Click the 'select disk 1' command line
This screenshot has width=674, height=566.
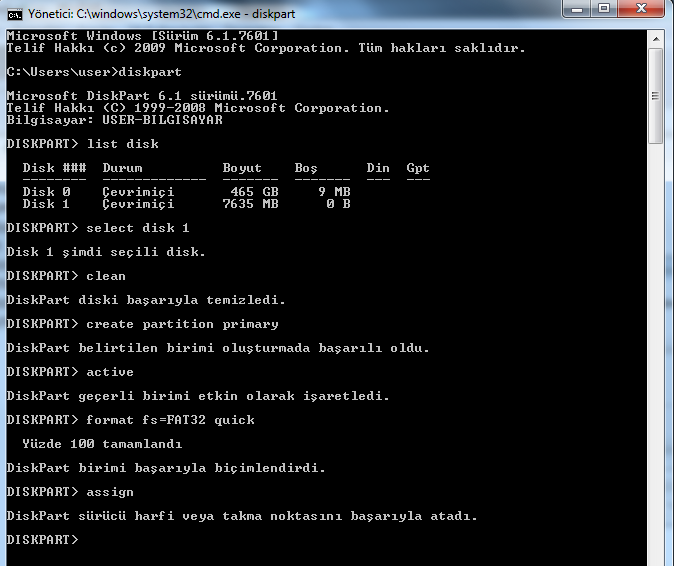(98, 228)
